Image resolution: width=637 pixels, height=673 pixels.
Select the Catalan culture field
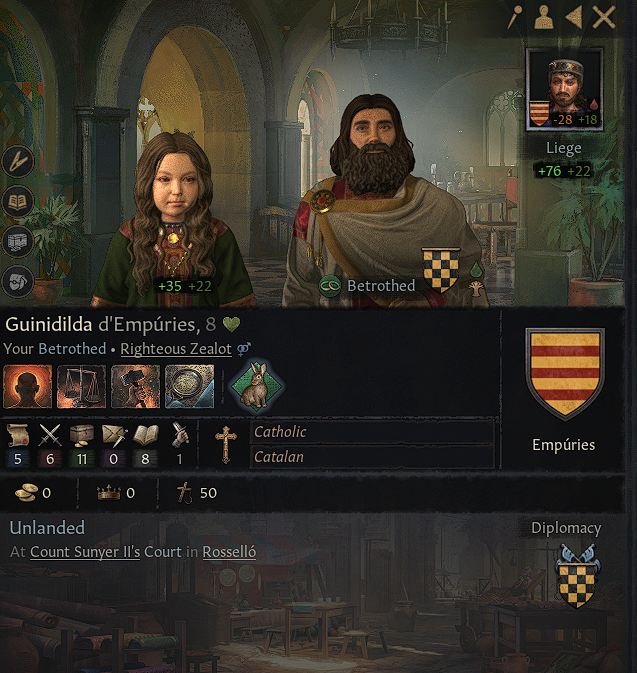click(x=372, y=457)
